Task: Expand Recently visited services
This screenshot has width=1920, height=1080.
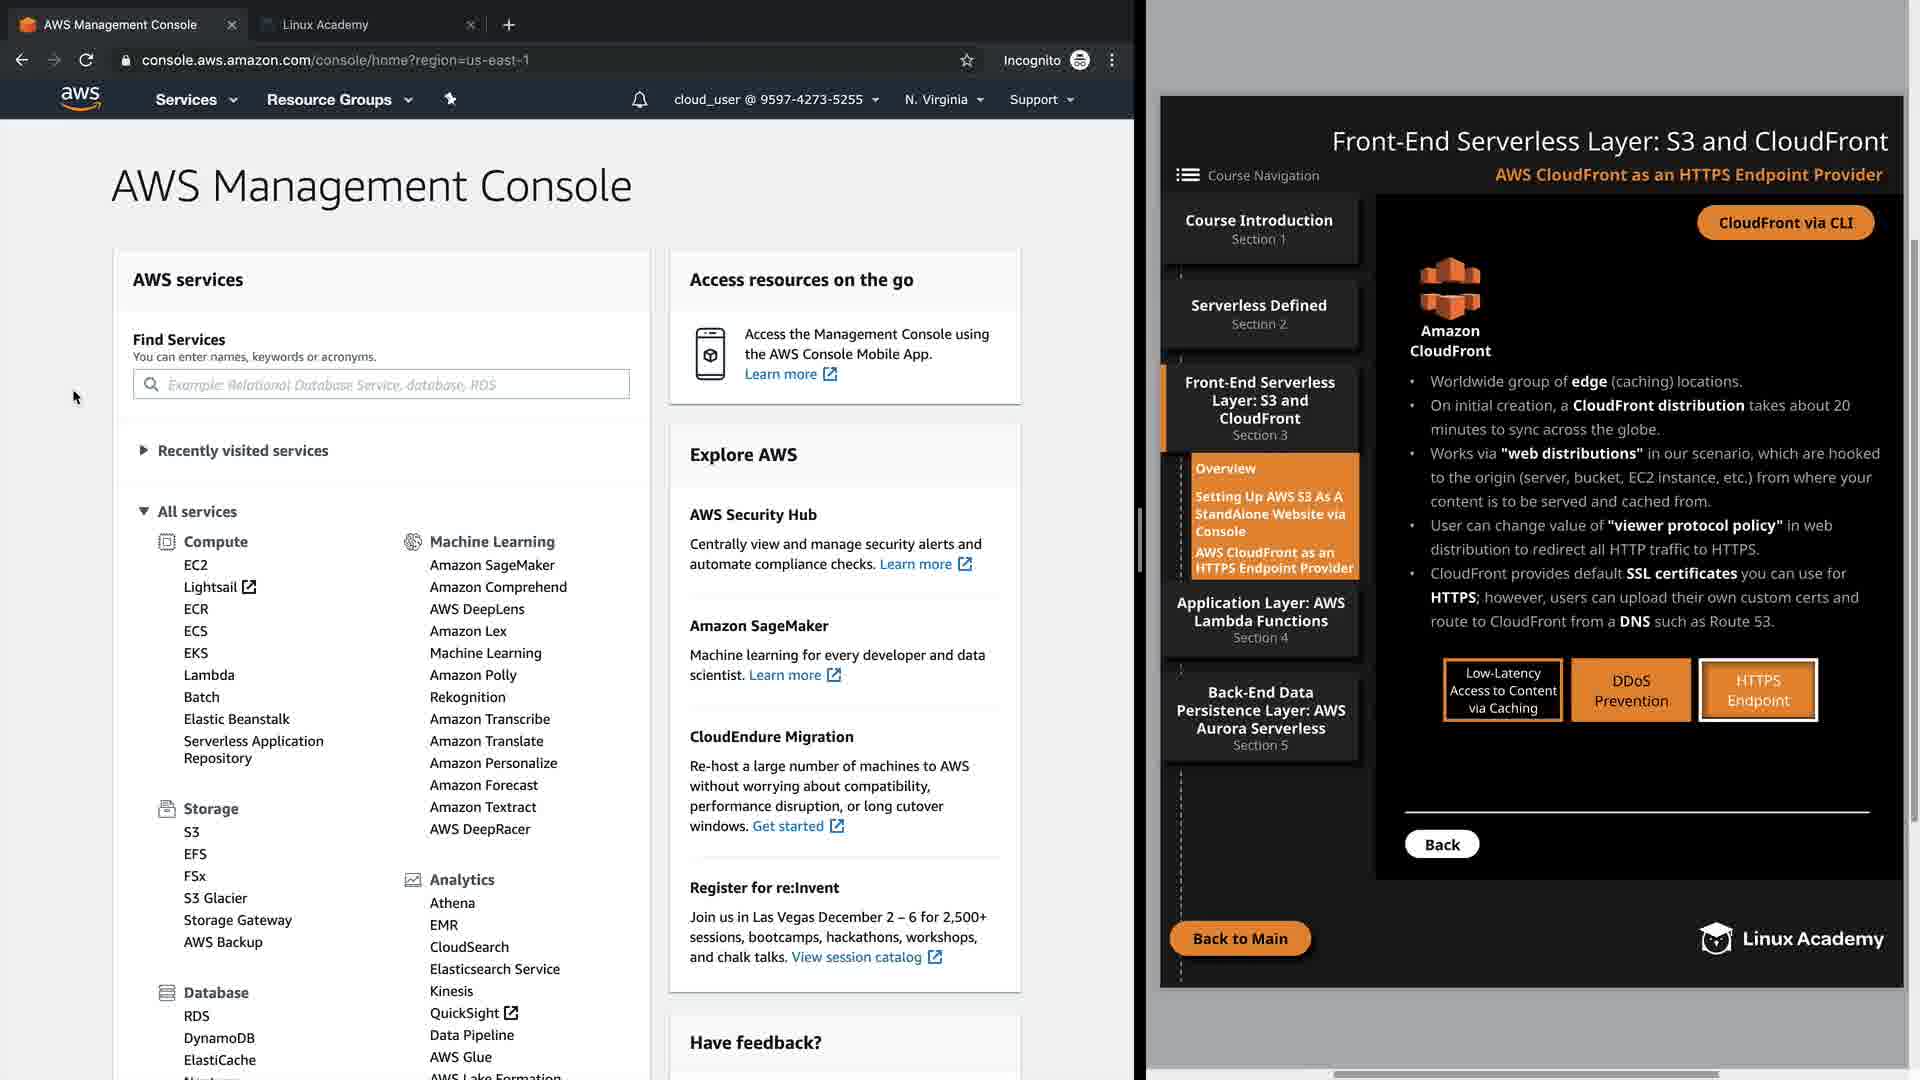Action: point(242,451)
